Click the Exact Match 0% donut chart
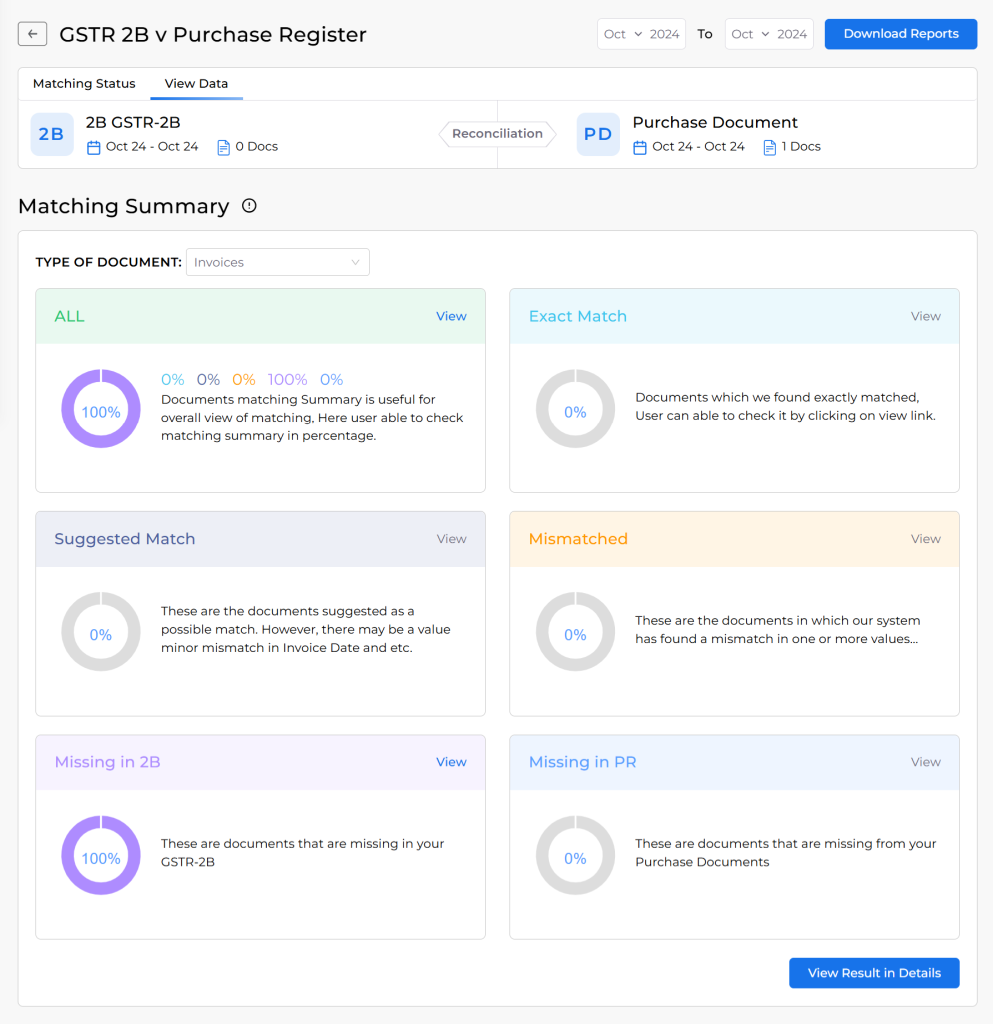Image resolution: width=993 pixels, height=1024 pixels. (575, 409)
